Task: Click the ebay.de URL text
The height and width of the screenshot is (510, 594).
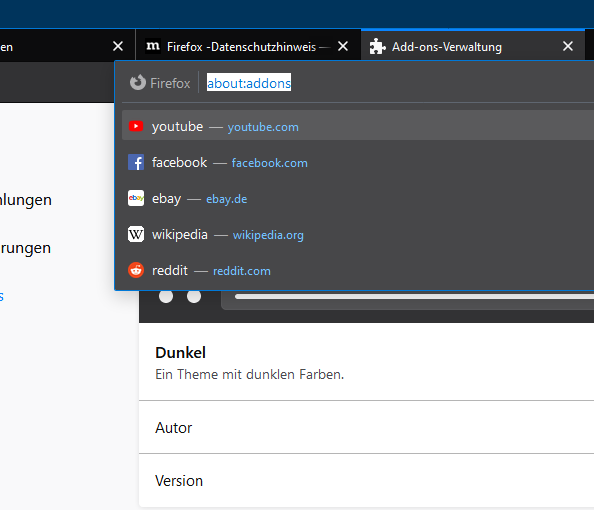Action: point(227,199)
